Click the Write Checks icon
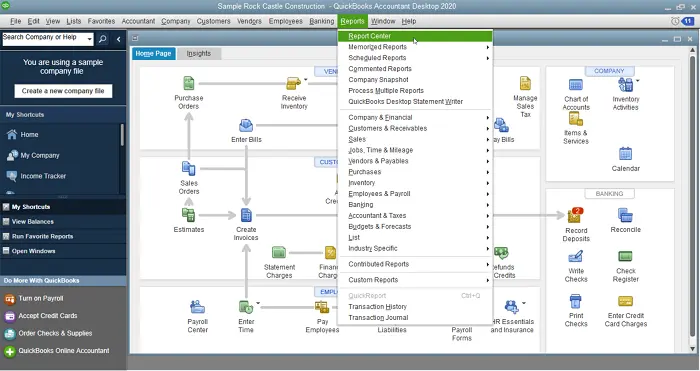The height and width of the screenshot is (371, 700). click(x=575, y=257)
